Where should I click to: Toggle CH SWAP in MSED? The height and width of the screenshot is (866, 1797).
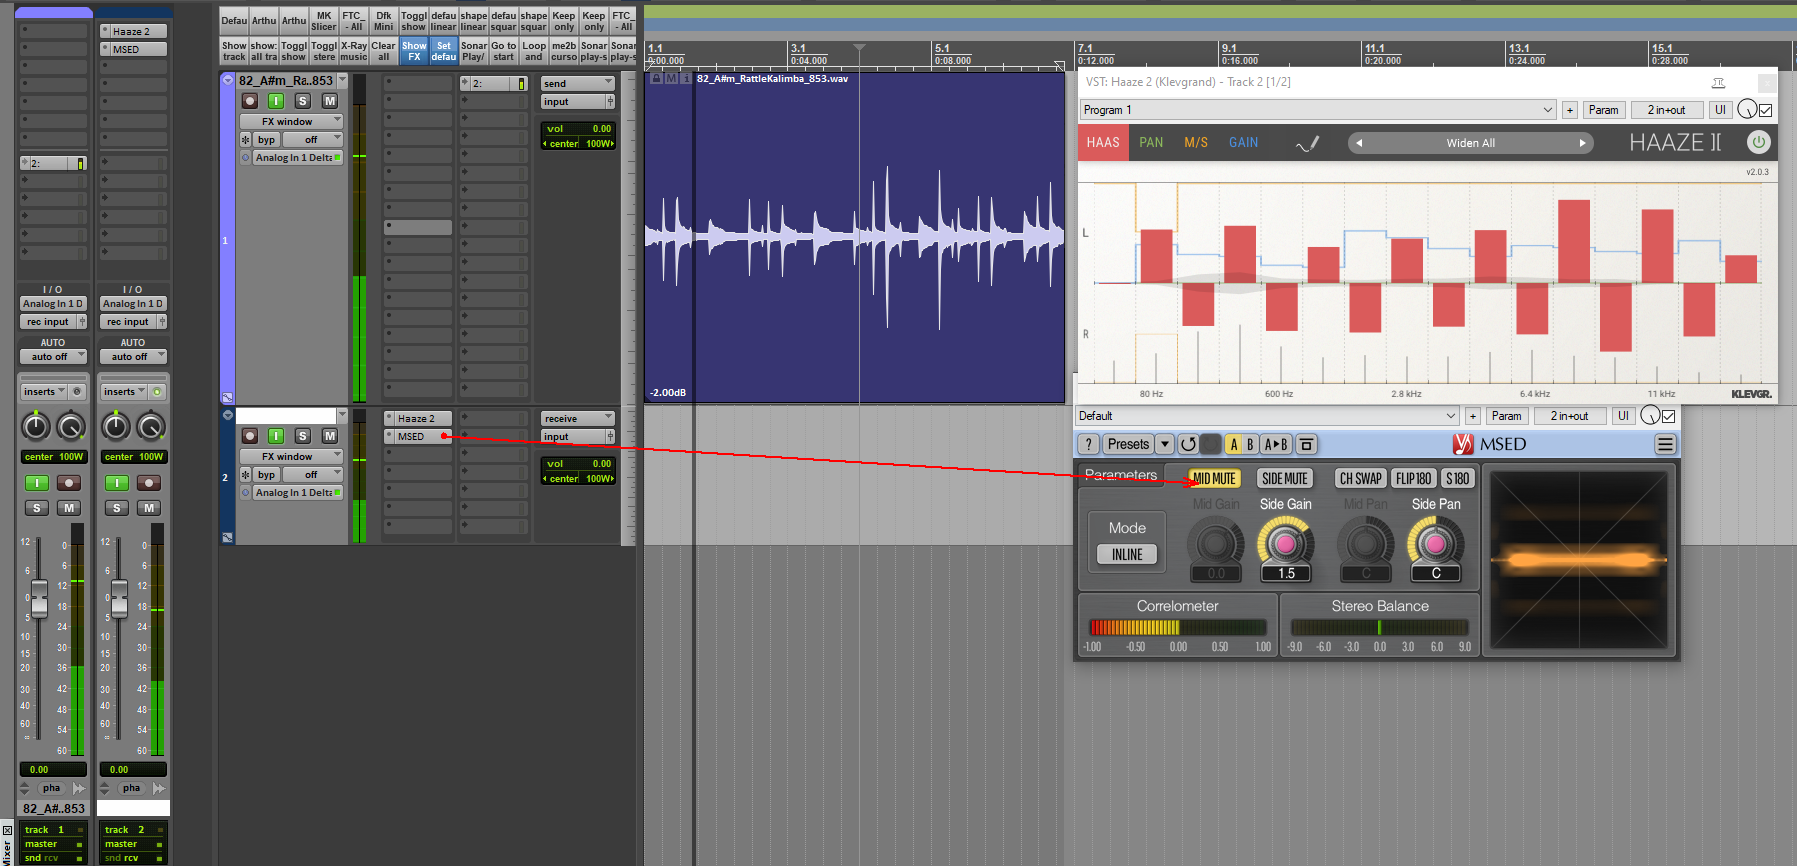[x=1361, y=479]
